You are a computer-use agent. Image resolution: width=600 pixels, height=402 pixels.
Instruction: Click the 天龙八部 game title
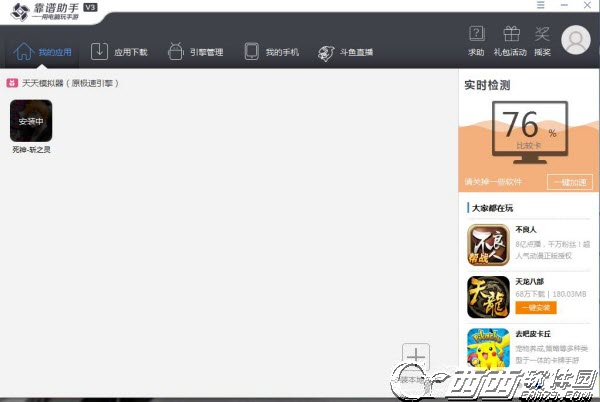coord(530,282)
